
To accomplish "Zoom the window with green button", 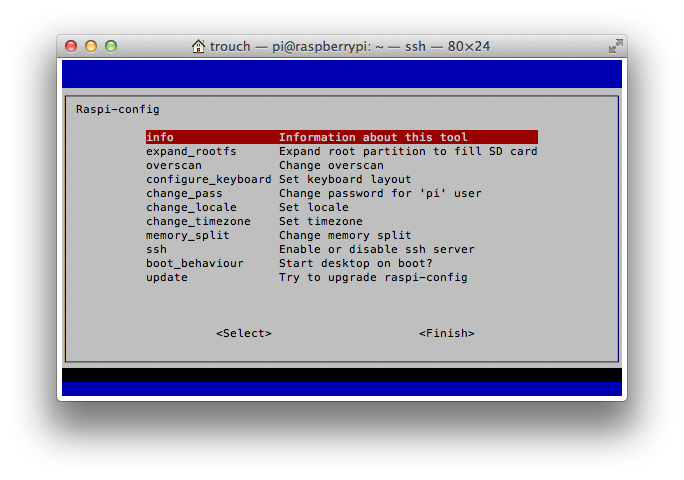I will pyautogui.click(x=111, y=46).
